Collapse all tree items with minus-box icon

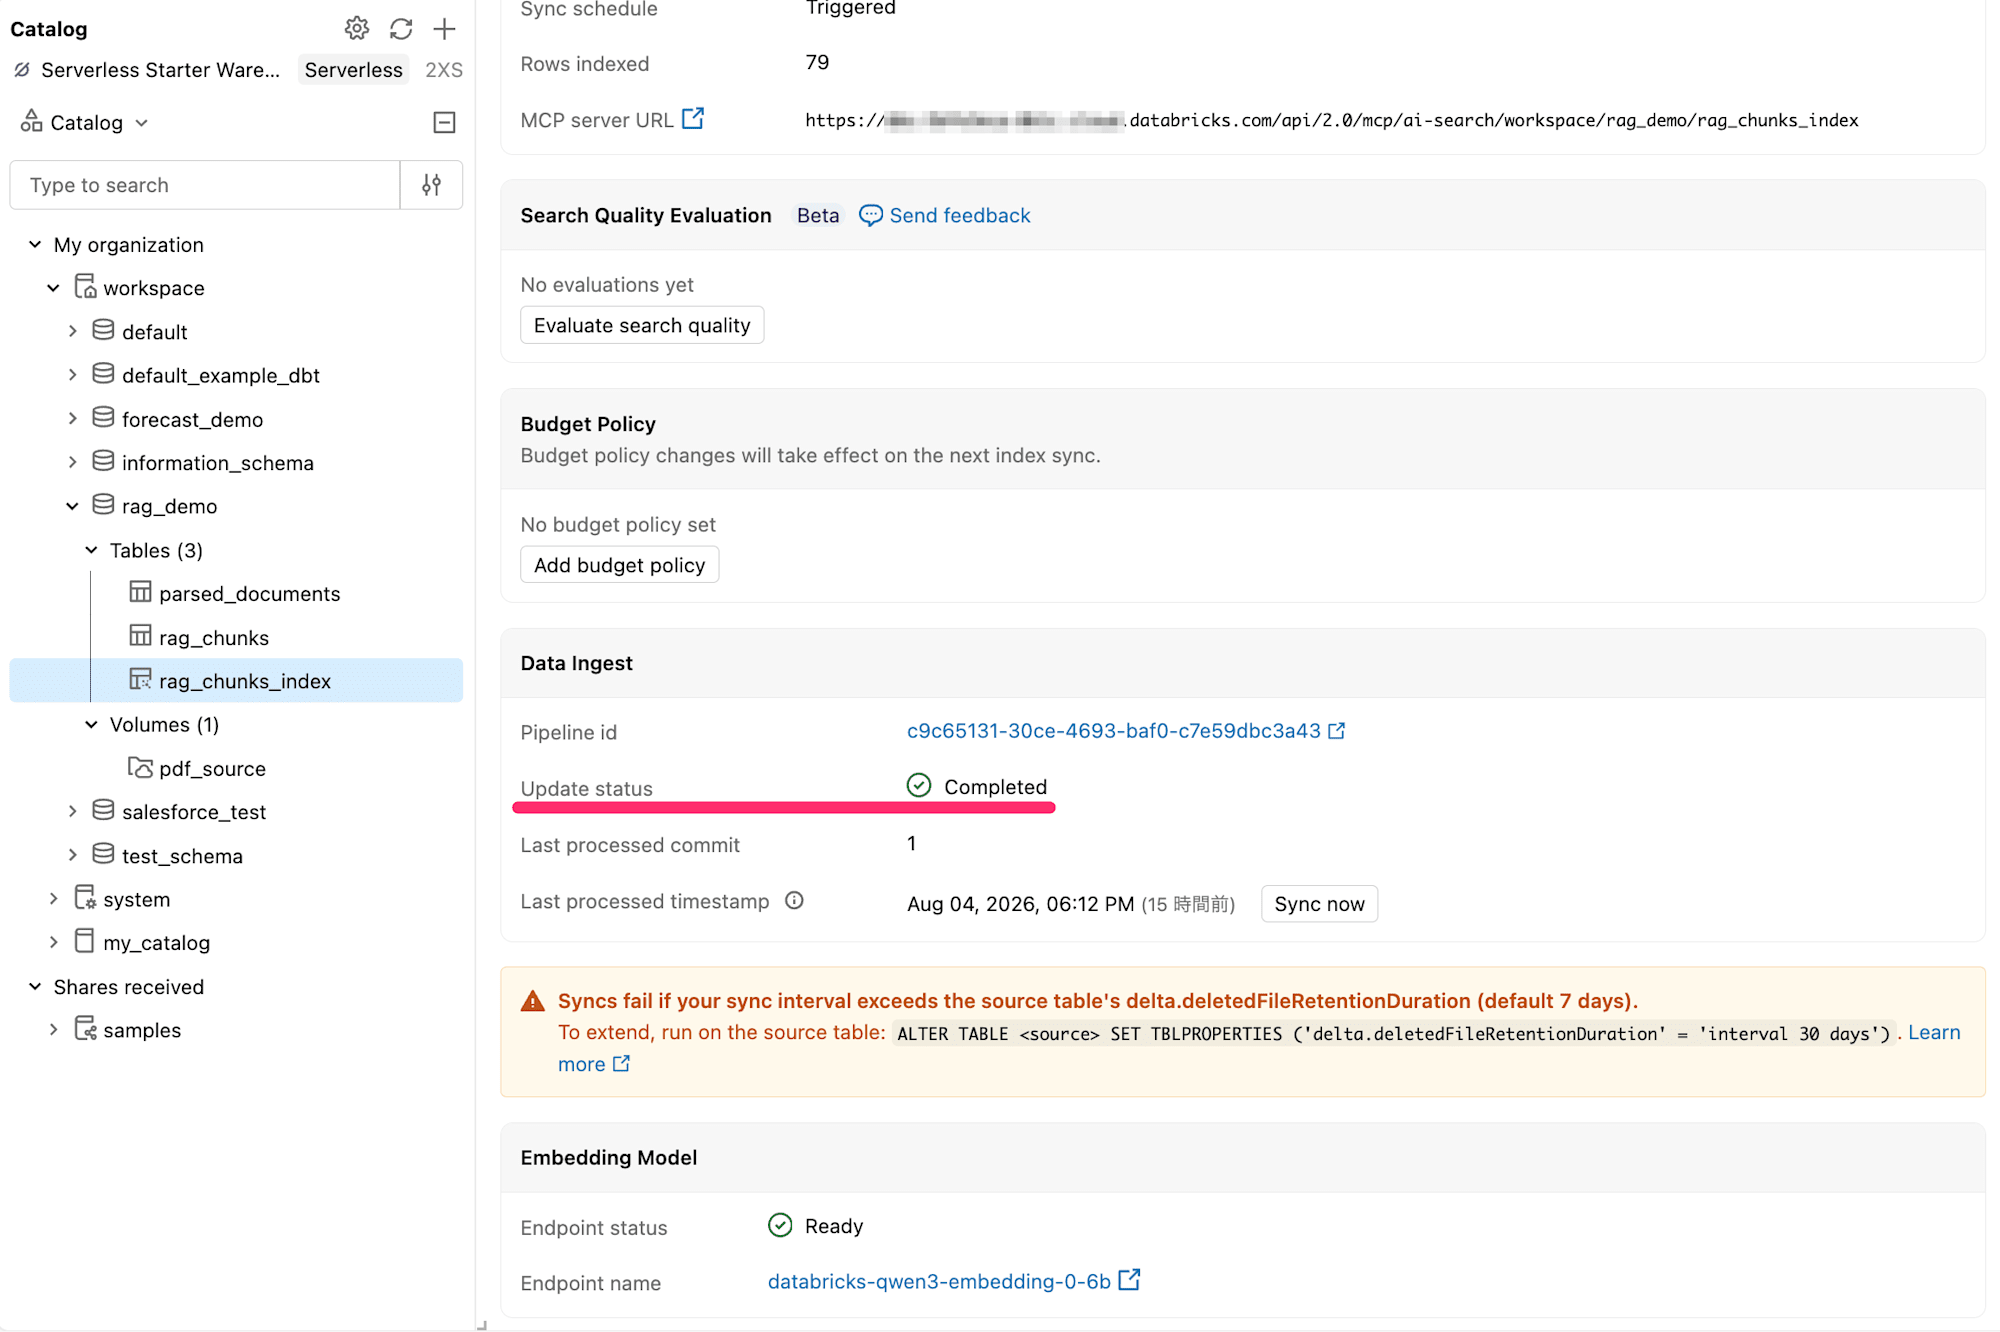(445, 123)
